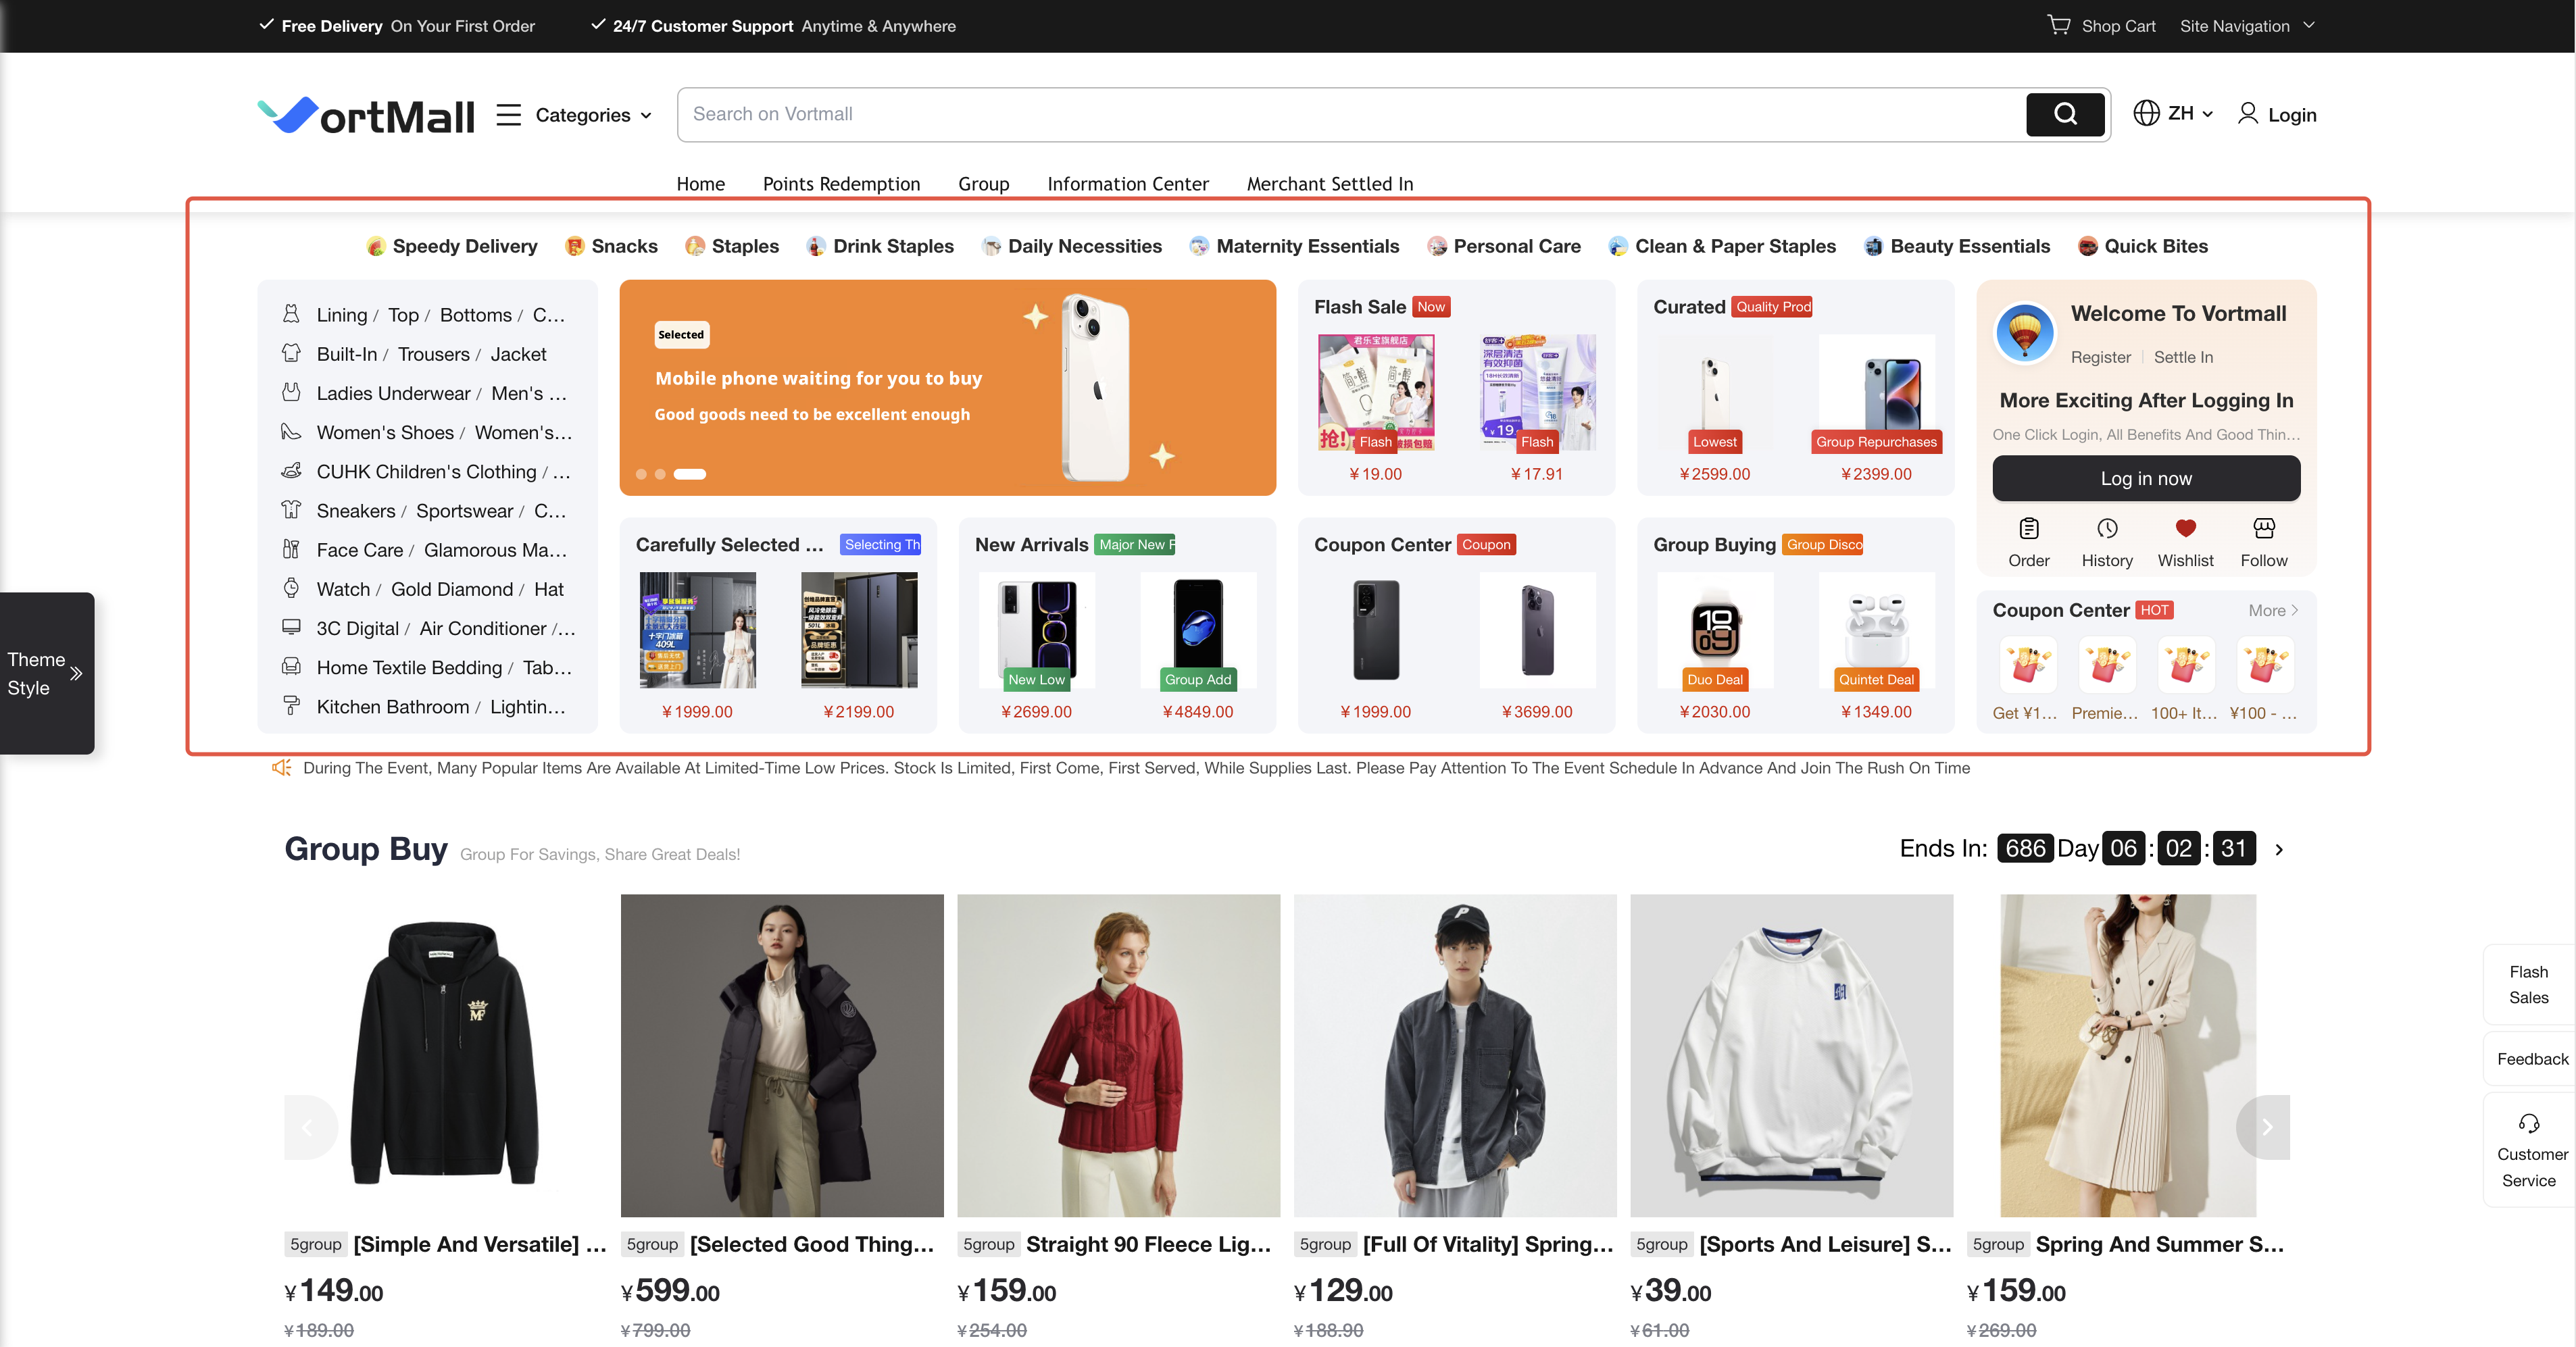Click the Wishlist heart icon
Image resolution: width=2576 pixels, height=1347 pixels.
(x=2185, y=528)
